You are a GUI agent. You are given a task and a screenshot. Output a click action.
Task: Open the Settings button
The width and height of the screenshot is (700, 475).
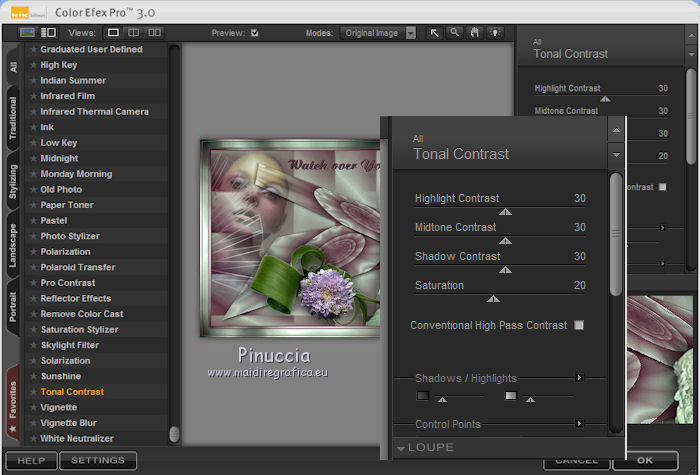pos(98,461)
